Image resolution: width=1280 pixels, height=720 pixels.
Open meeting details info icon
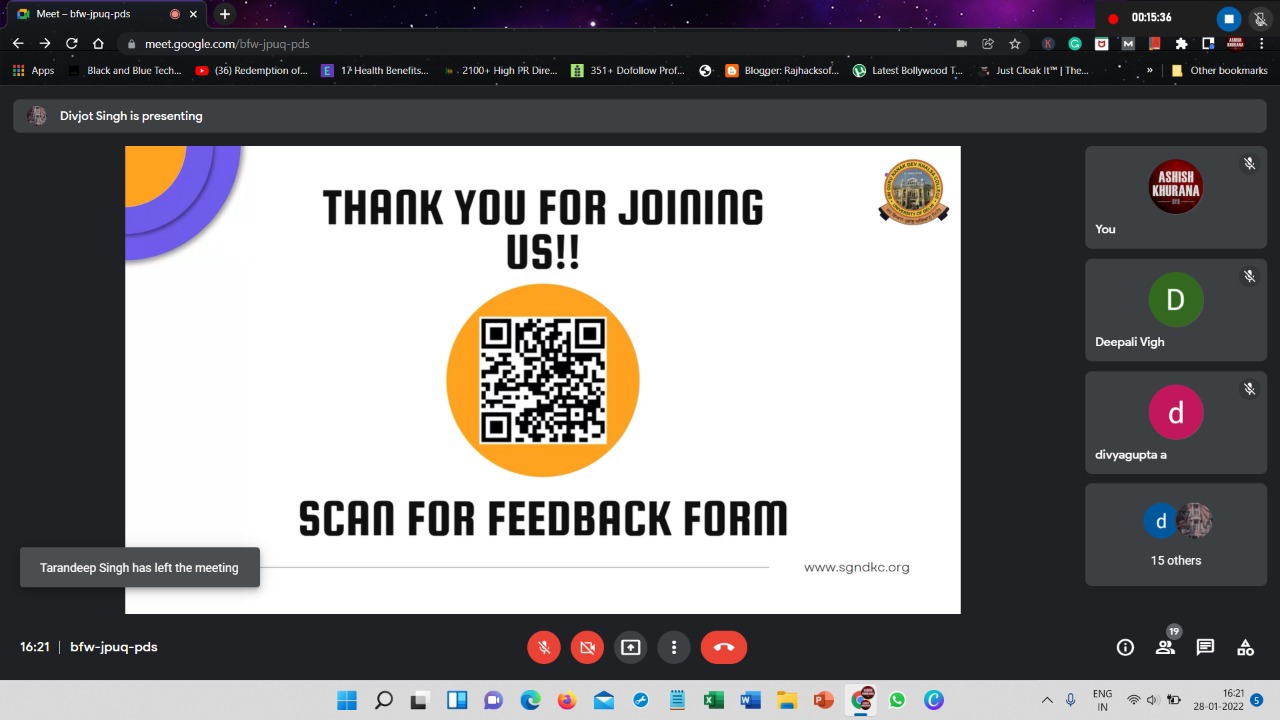pyautogui.click(x=1125, y=647)
